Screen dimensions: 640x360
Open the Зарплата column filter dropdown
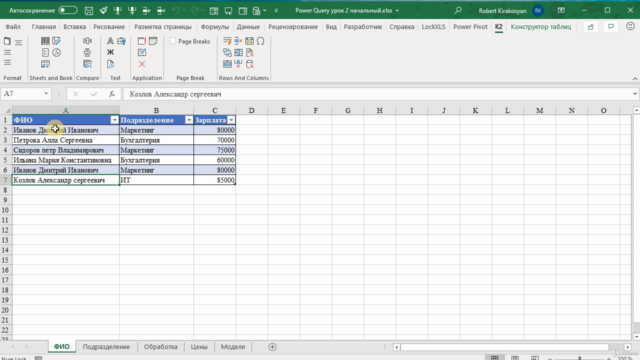pos(231,120)
